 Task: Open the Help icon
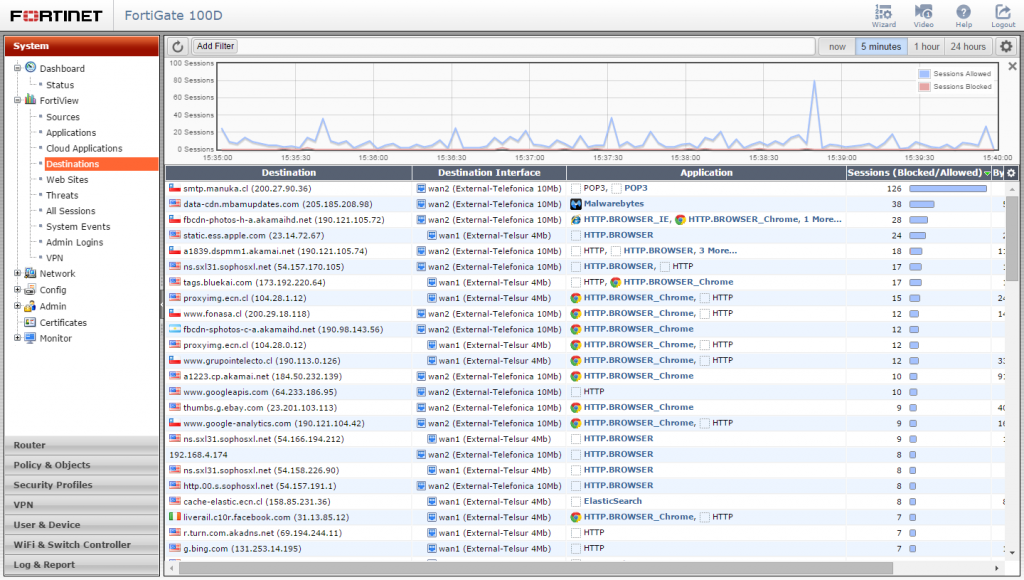963,14
